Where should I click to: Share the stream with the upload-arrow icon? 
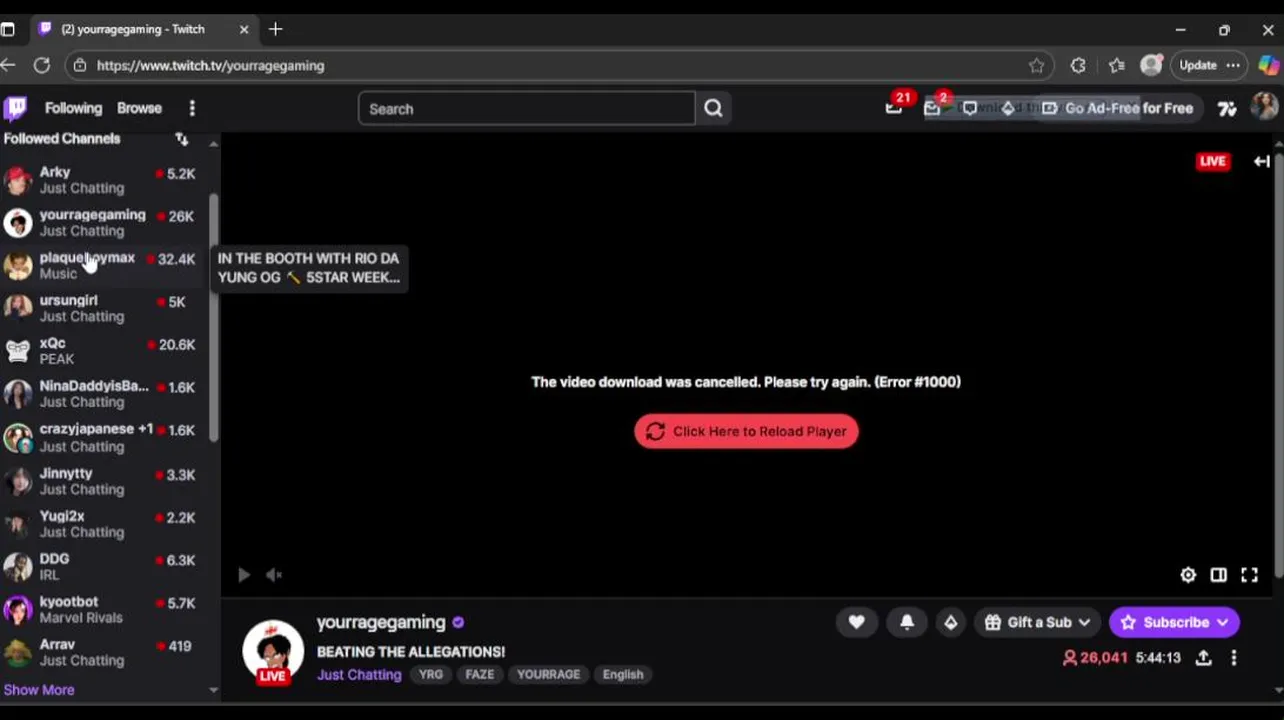coord(1204,658)
